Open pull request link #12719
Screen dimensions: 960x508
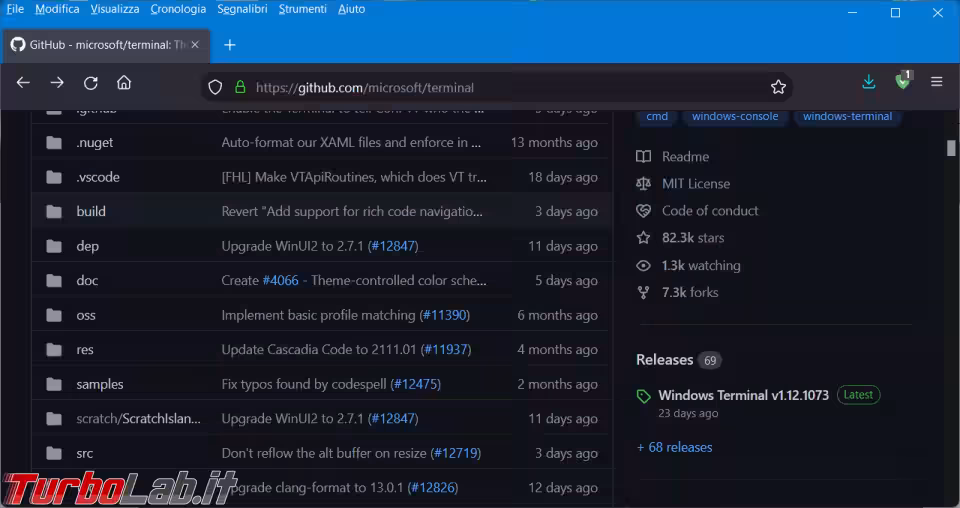[456, 454]
